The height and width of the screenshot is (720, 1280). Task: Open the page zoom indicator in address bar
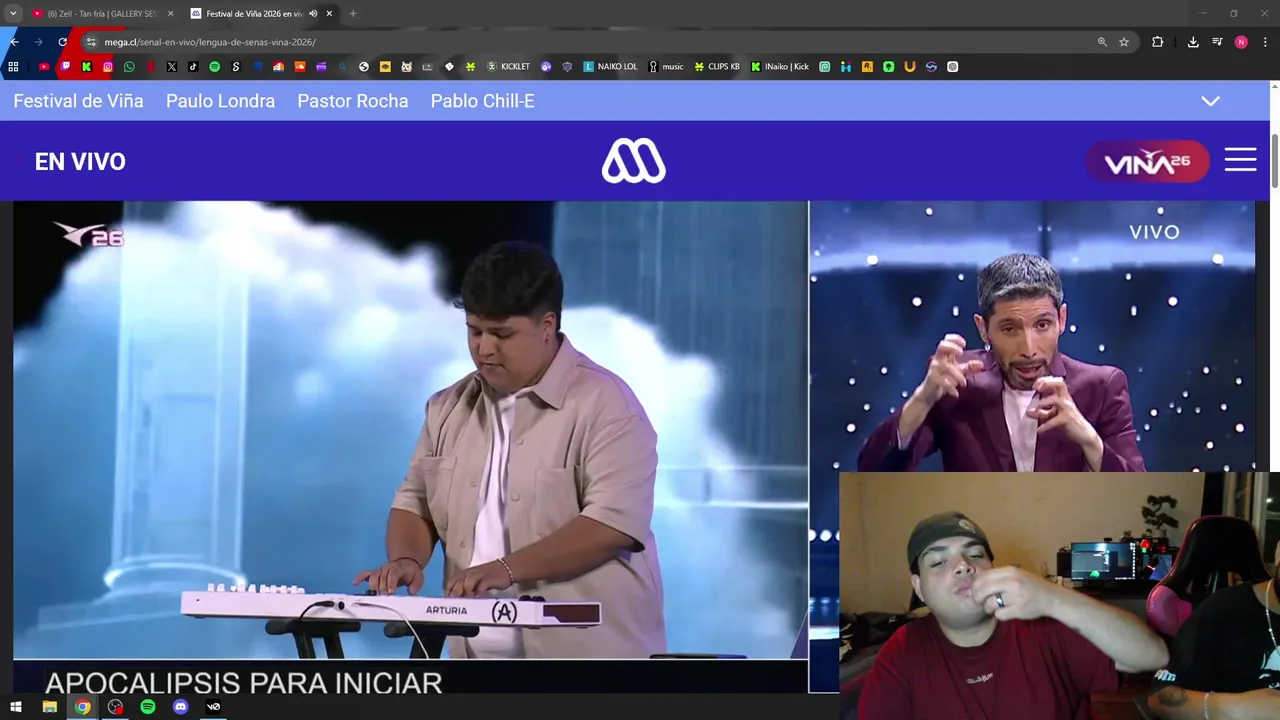tap(1102, 42)
